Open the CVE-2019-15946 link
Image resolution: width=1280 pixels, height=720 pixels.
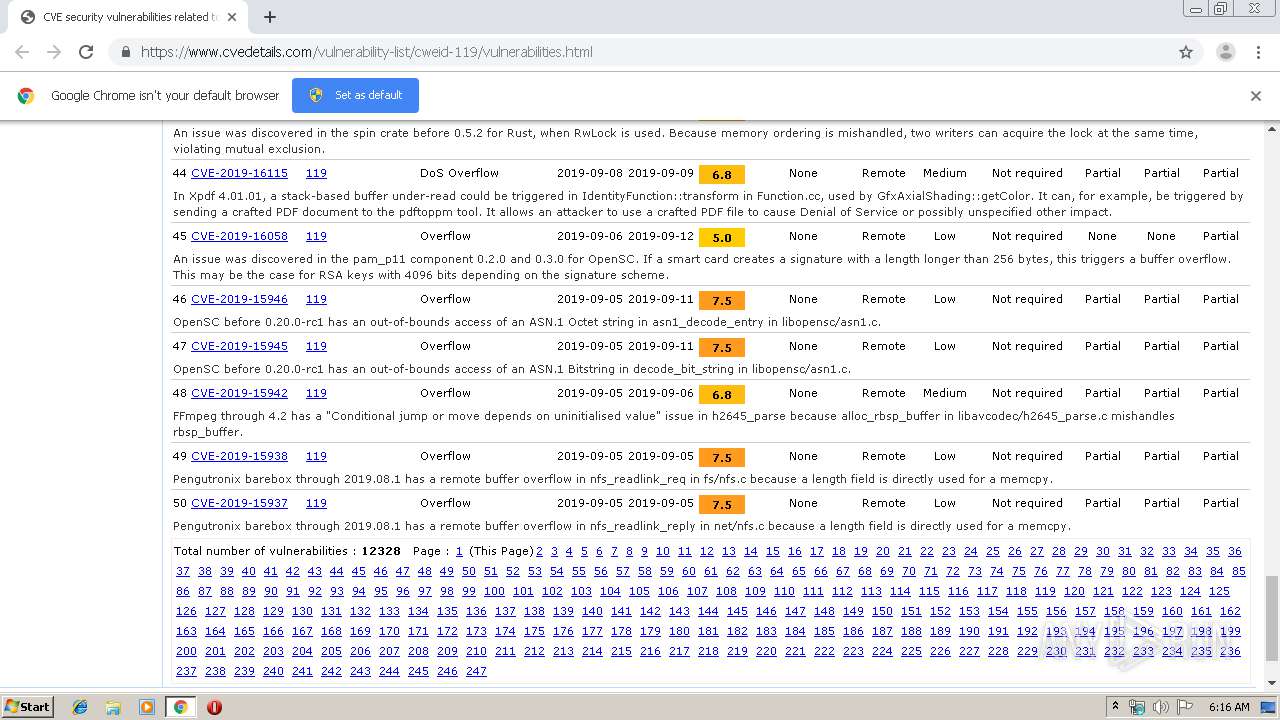[239, 299]
